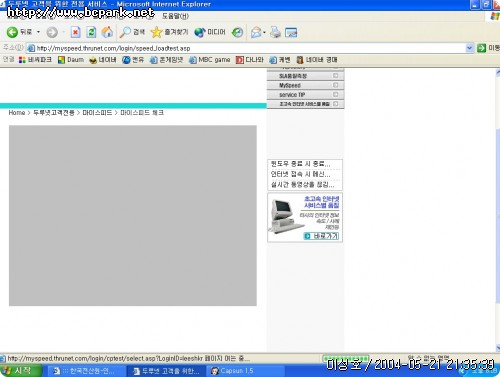This screenshot has width=500, height=377.
Task: Open the 도움말(H) menu
Action: (175, 16)
